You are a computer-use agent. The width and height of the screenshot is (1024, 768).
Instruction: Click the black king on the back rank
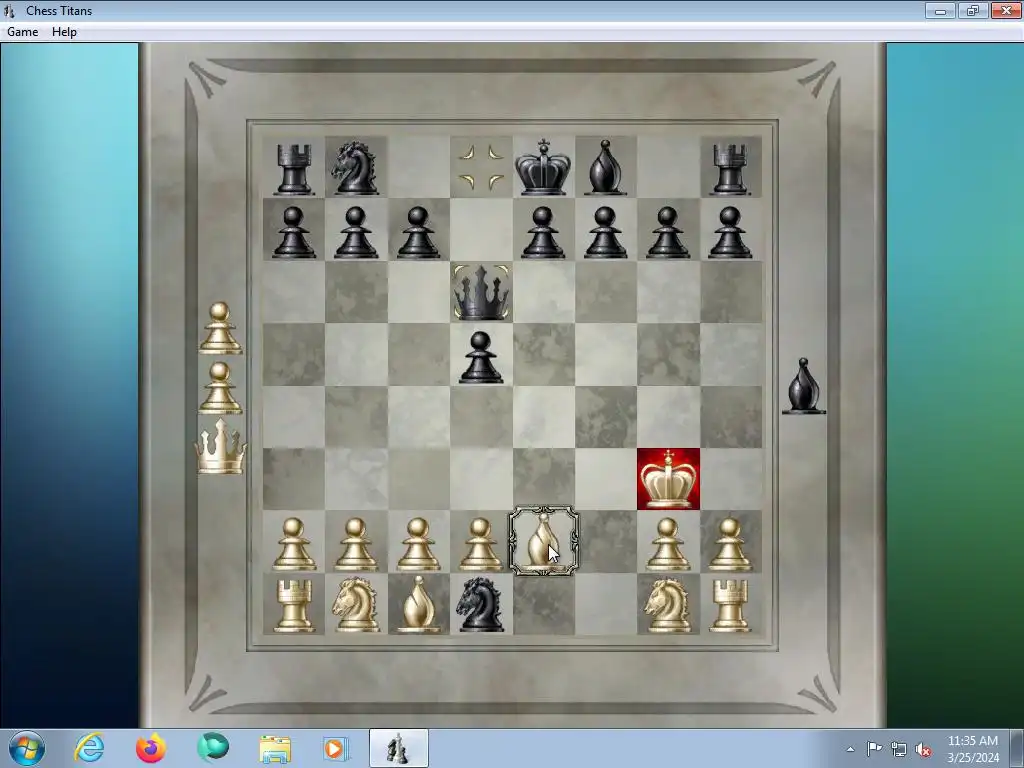coord(543,167)
